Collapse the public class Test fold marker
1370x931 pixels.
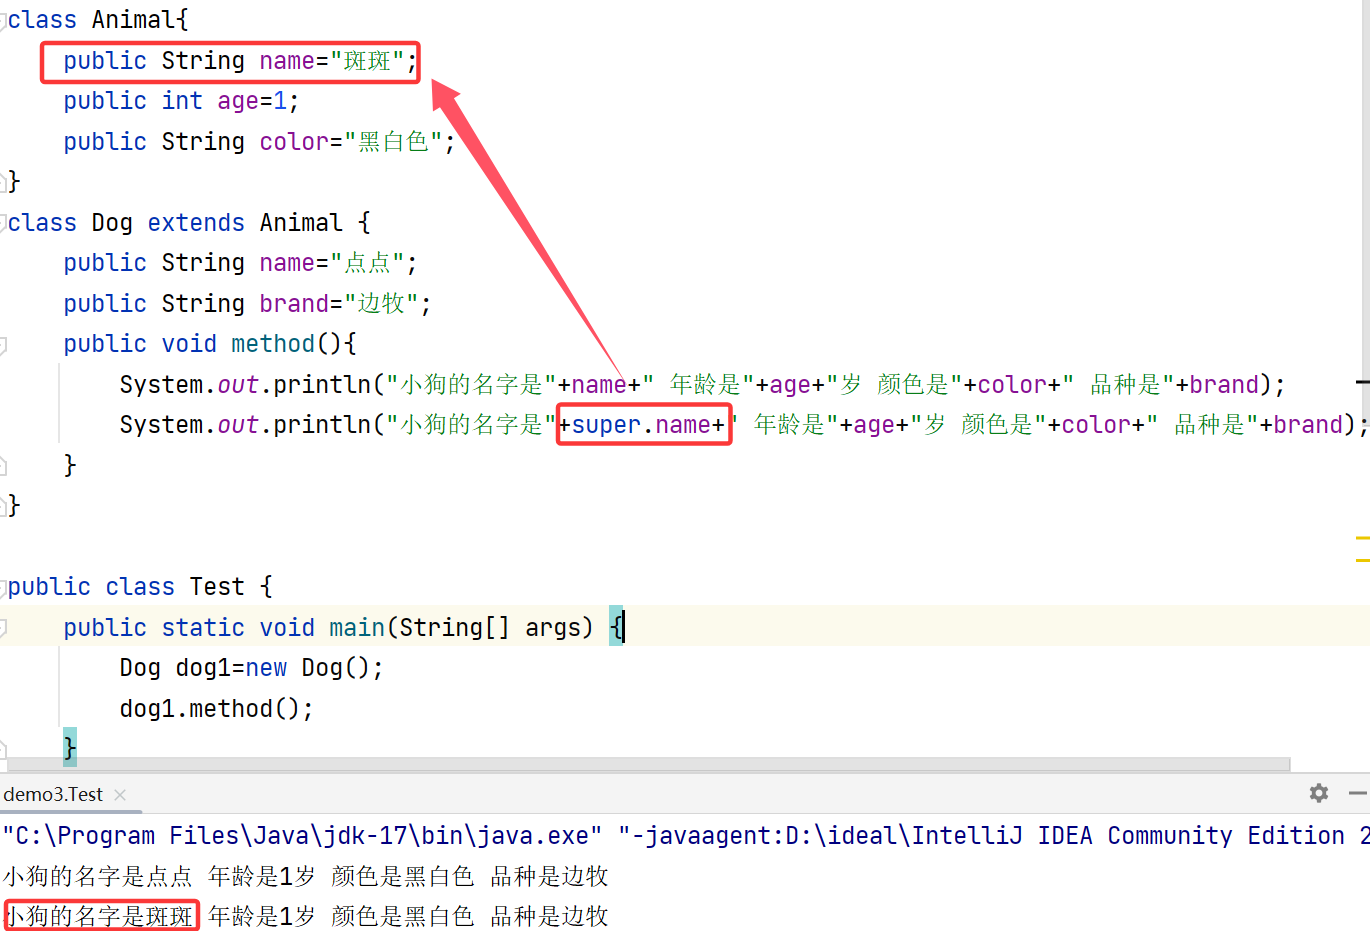[x=3, y=587]
